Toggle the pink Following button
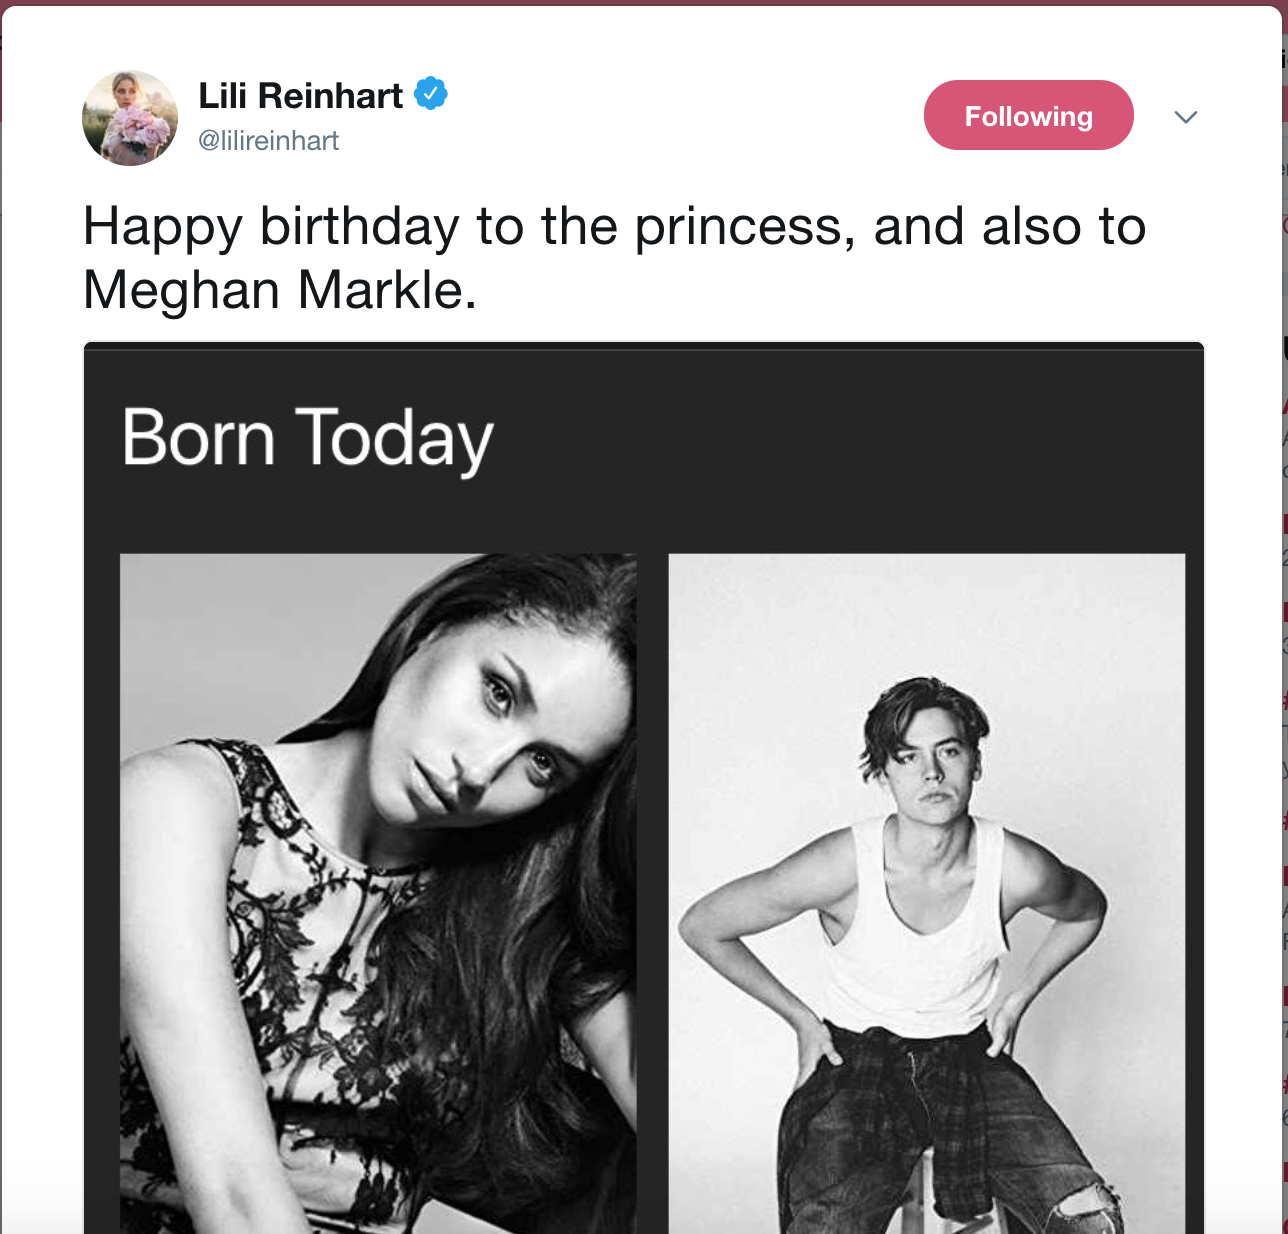The image size is (1288, 1234). click(1028, 116)
